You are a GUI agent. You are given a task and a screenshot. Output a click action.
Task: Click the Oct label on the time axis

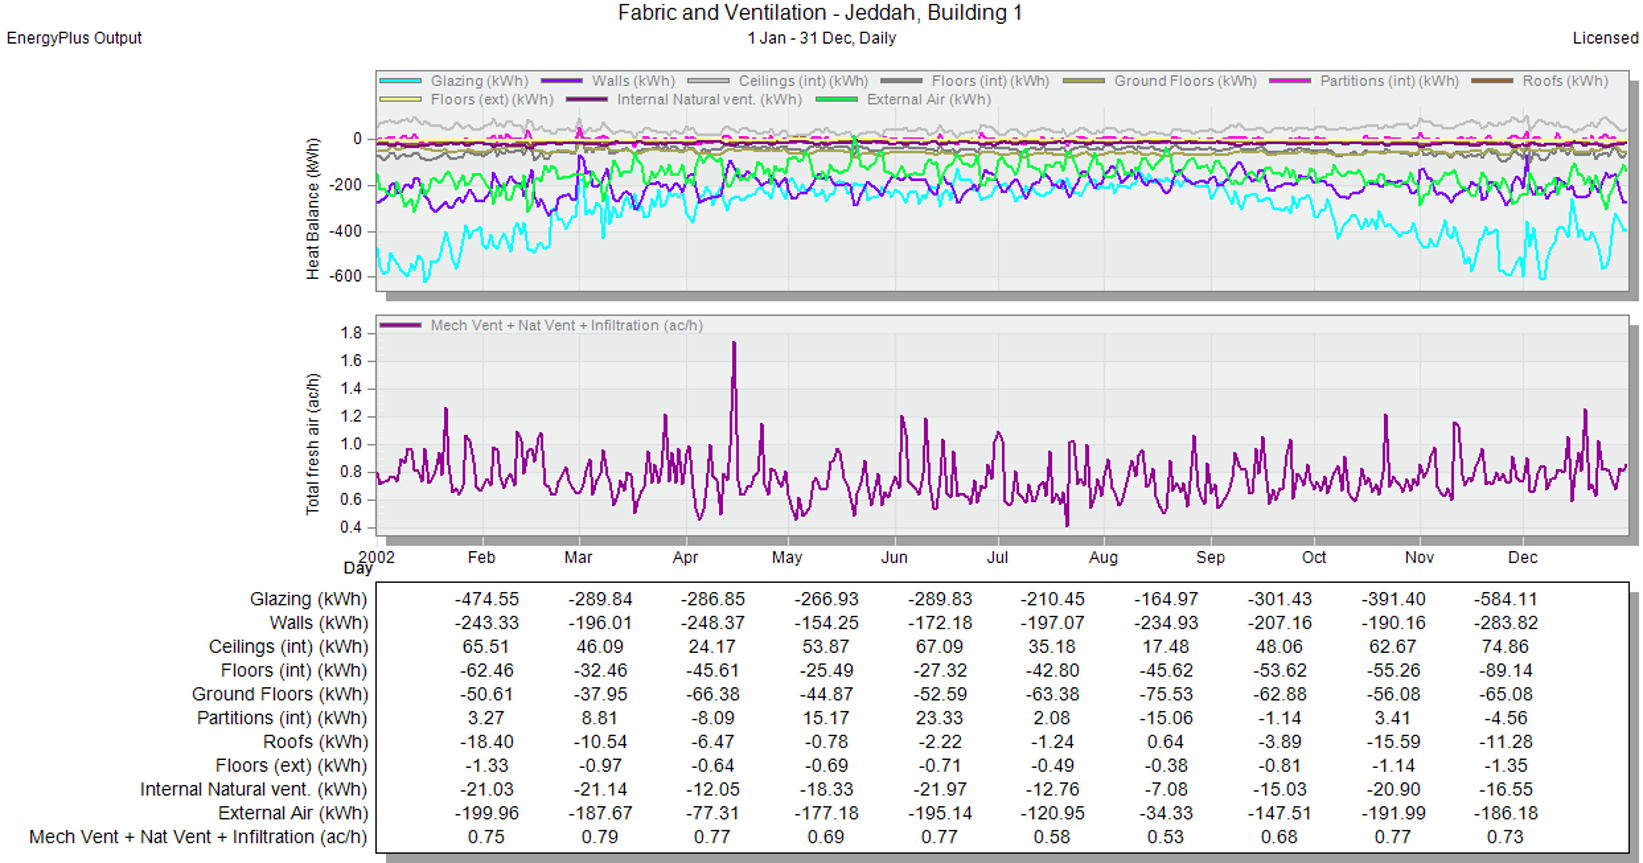1314,557
